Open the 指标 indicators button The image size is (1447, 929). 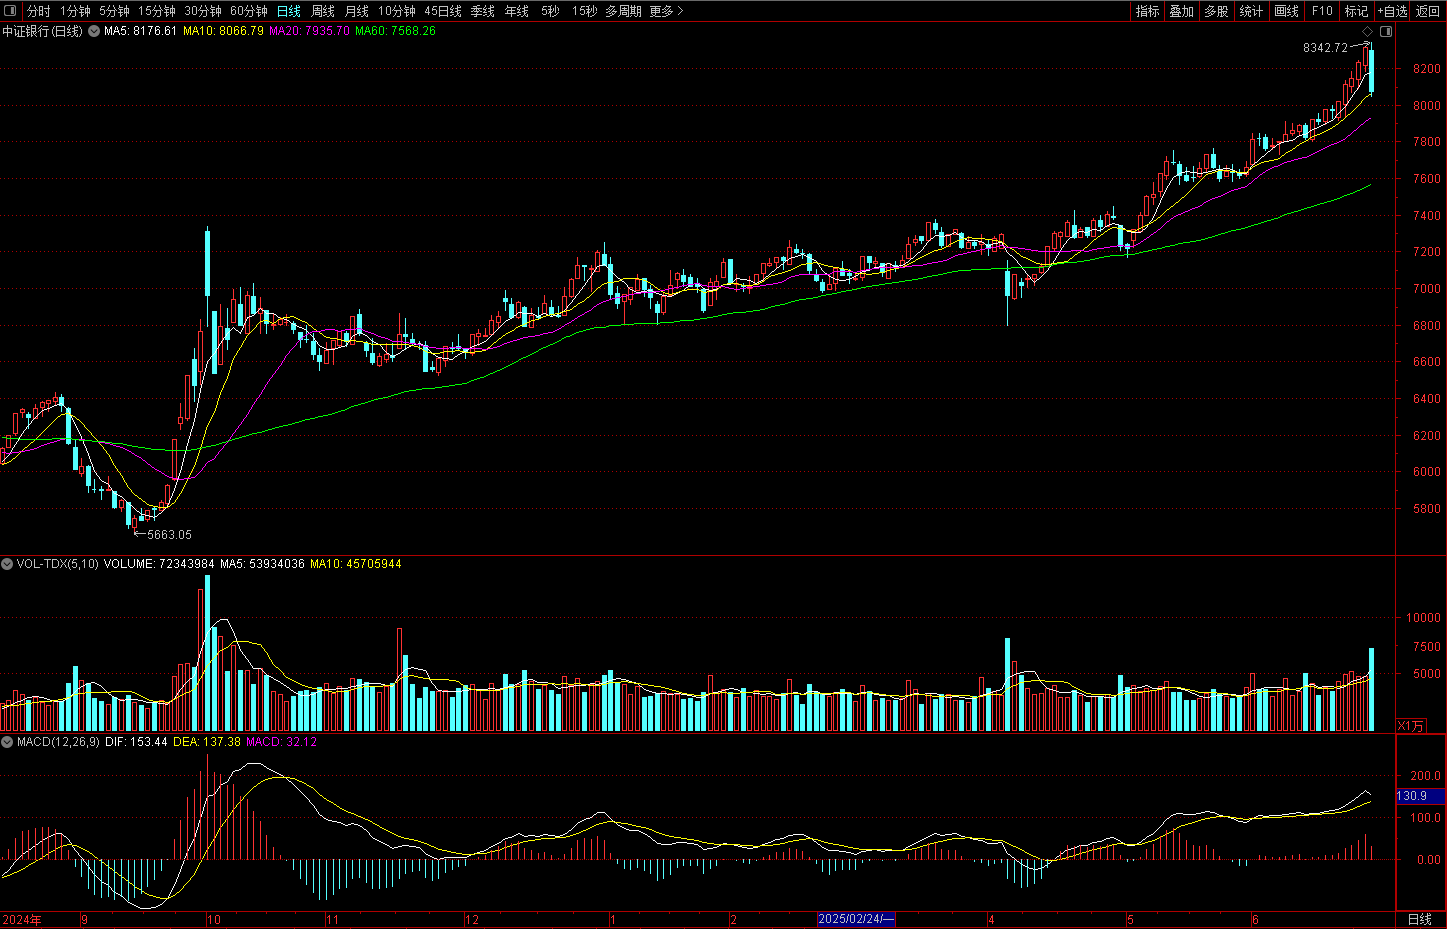[1147, 11]
